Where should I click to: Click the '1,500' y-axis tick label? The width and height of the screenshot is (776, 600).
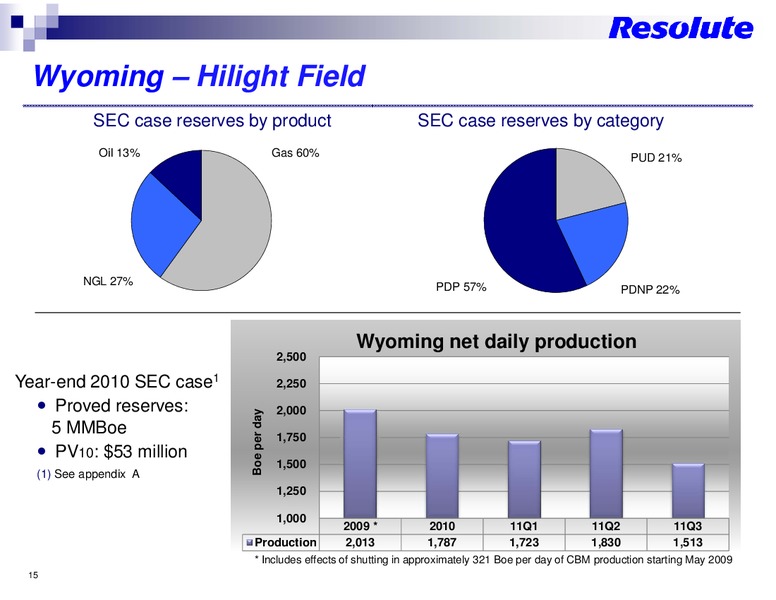click(291, 464)
